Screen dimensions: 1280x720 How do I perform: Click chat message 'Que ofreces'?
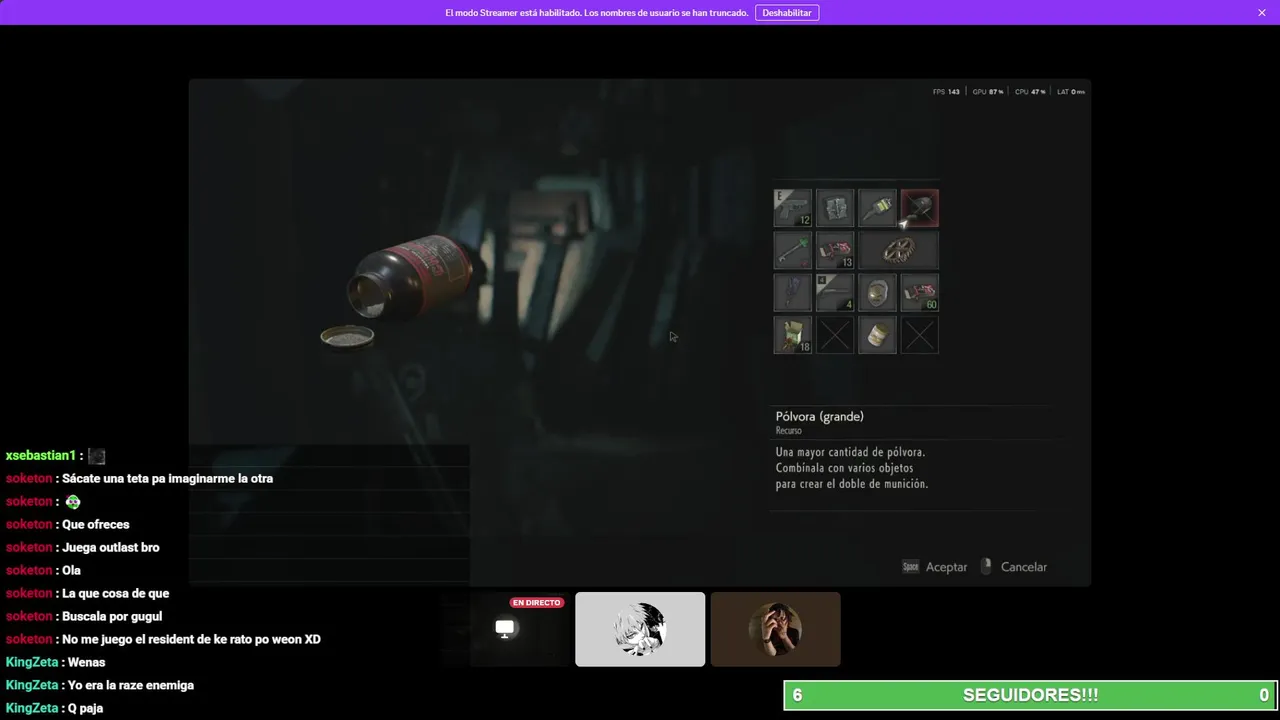(96, 525)
